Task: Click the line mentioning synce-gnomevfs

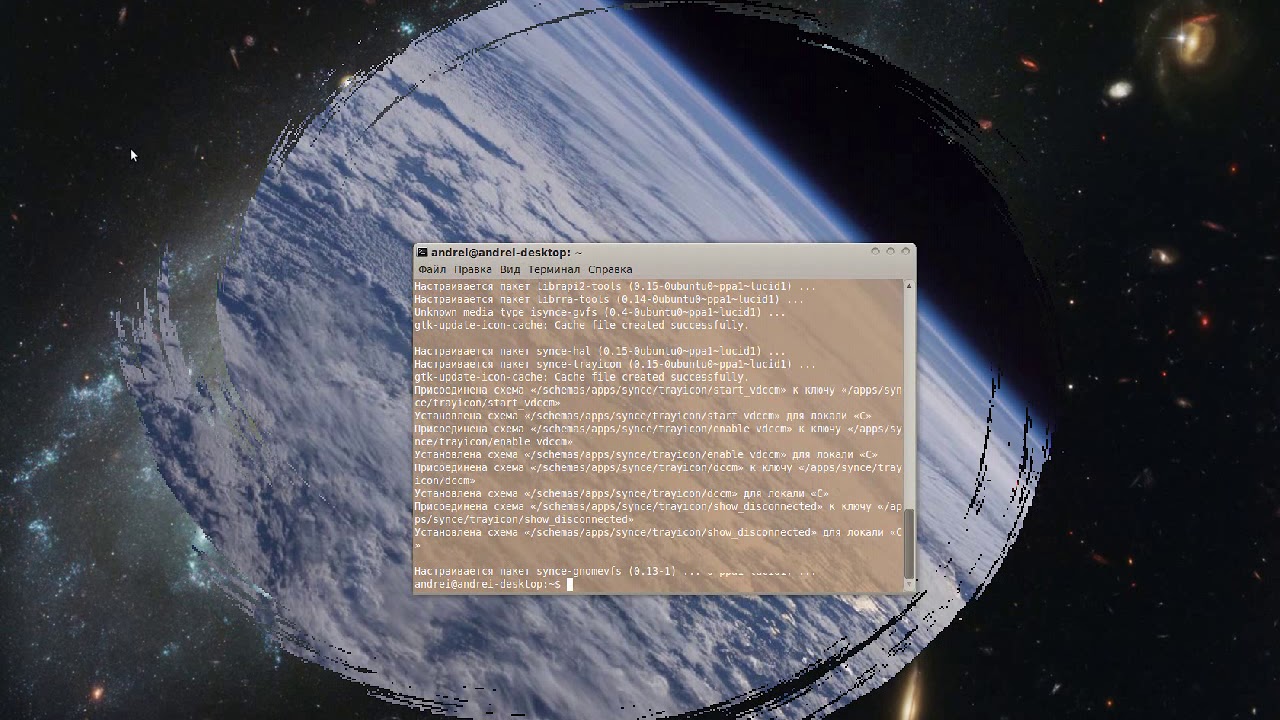Action: pyautogui.click(x=615, y=571)
